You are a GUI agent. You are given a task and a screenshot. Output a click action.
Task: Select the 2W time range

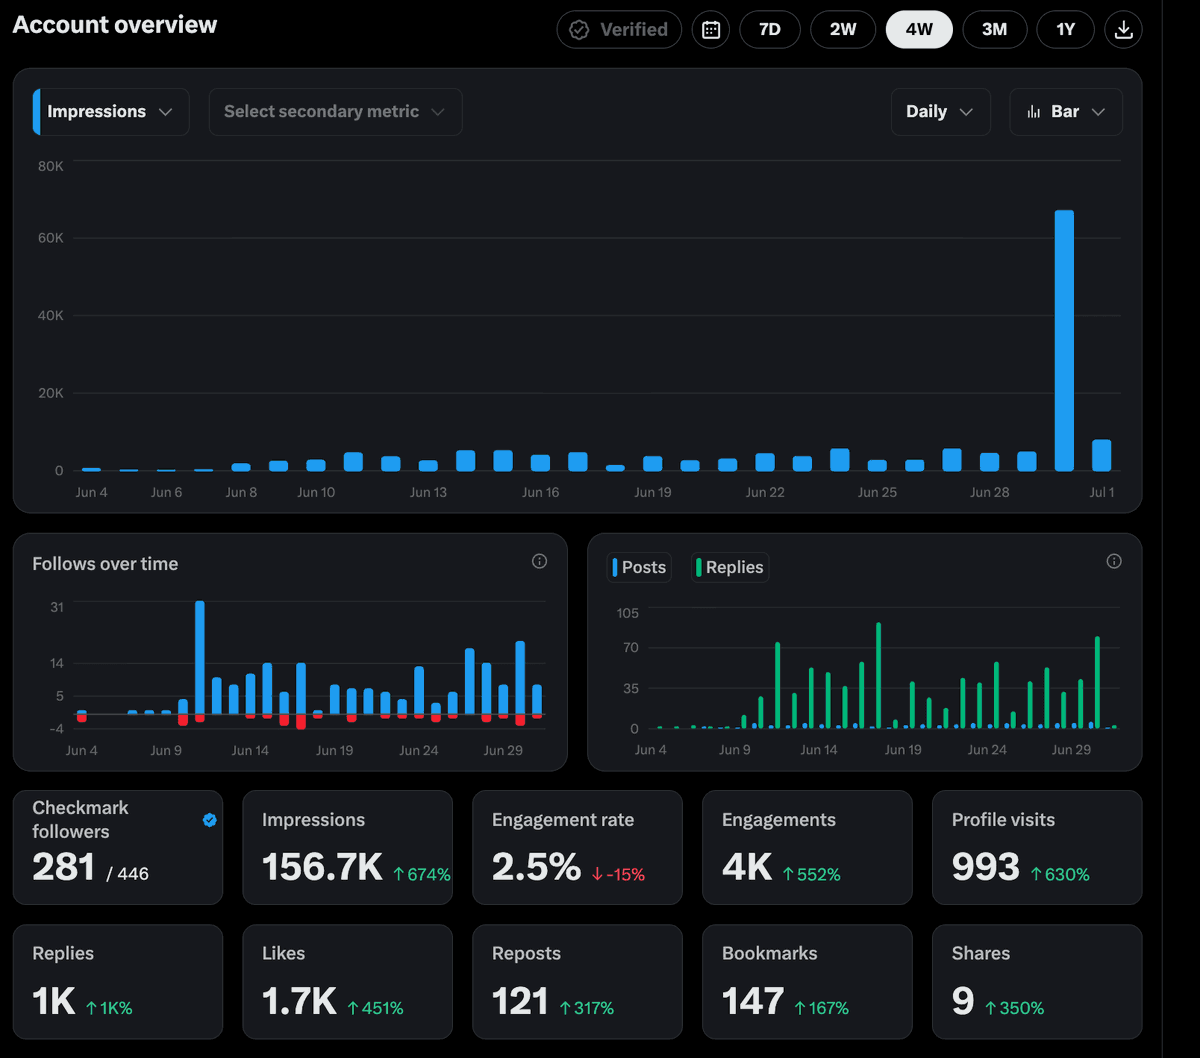[843, 30]
